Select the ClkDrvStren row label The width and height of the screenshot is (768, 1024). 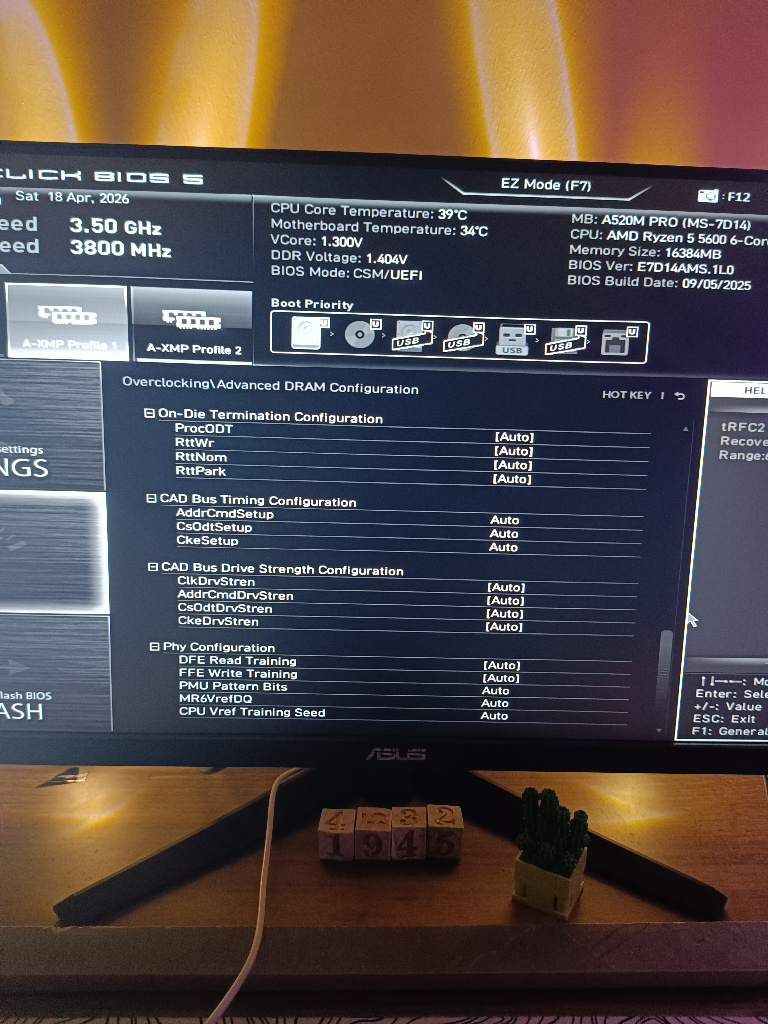click(x=216, y=581)
